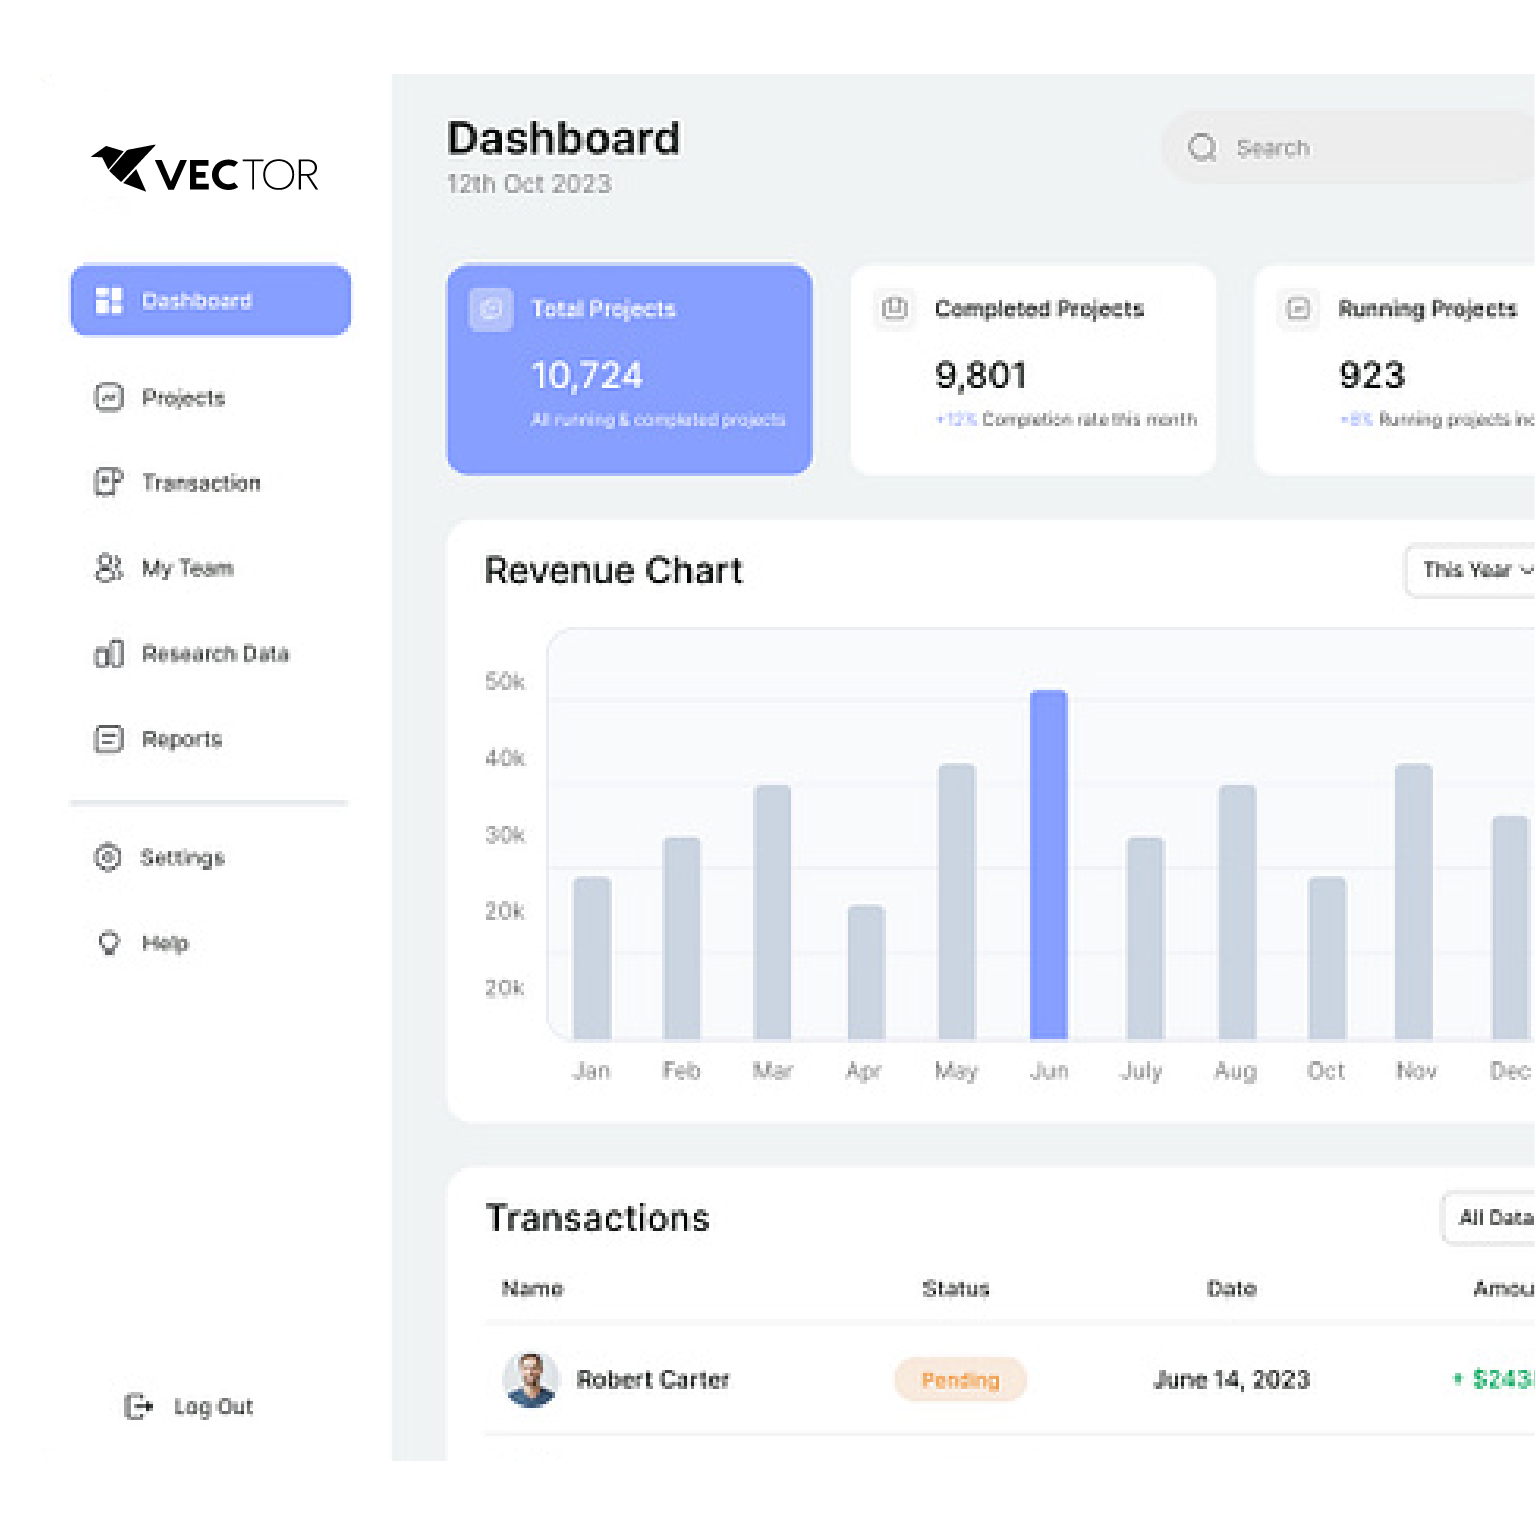Select the Dashboard icon in the sidebar
1536x1535 pixels.
click(110, 300)
